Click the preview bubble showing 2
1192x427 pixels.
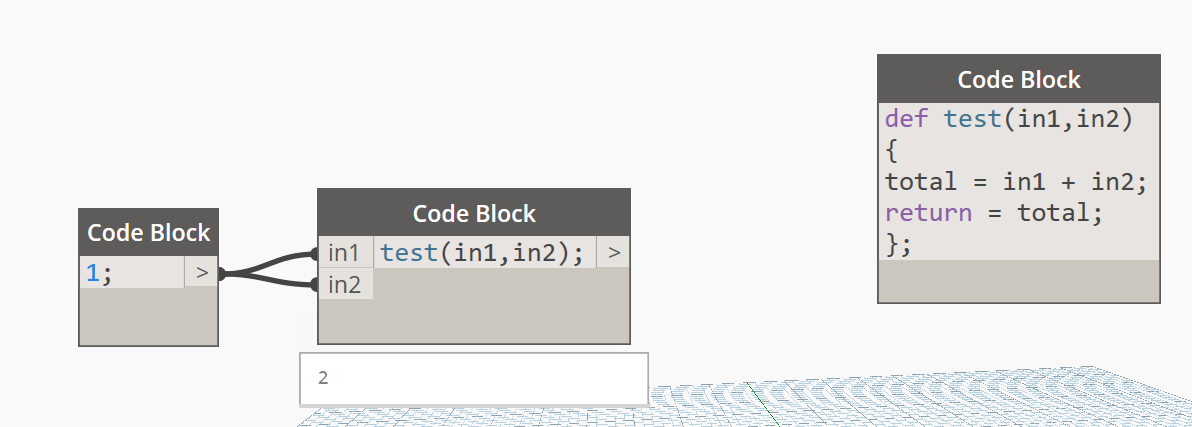(473, 378)
